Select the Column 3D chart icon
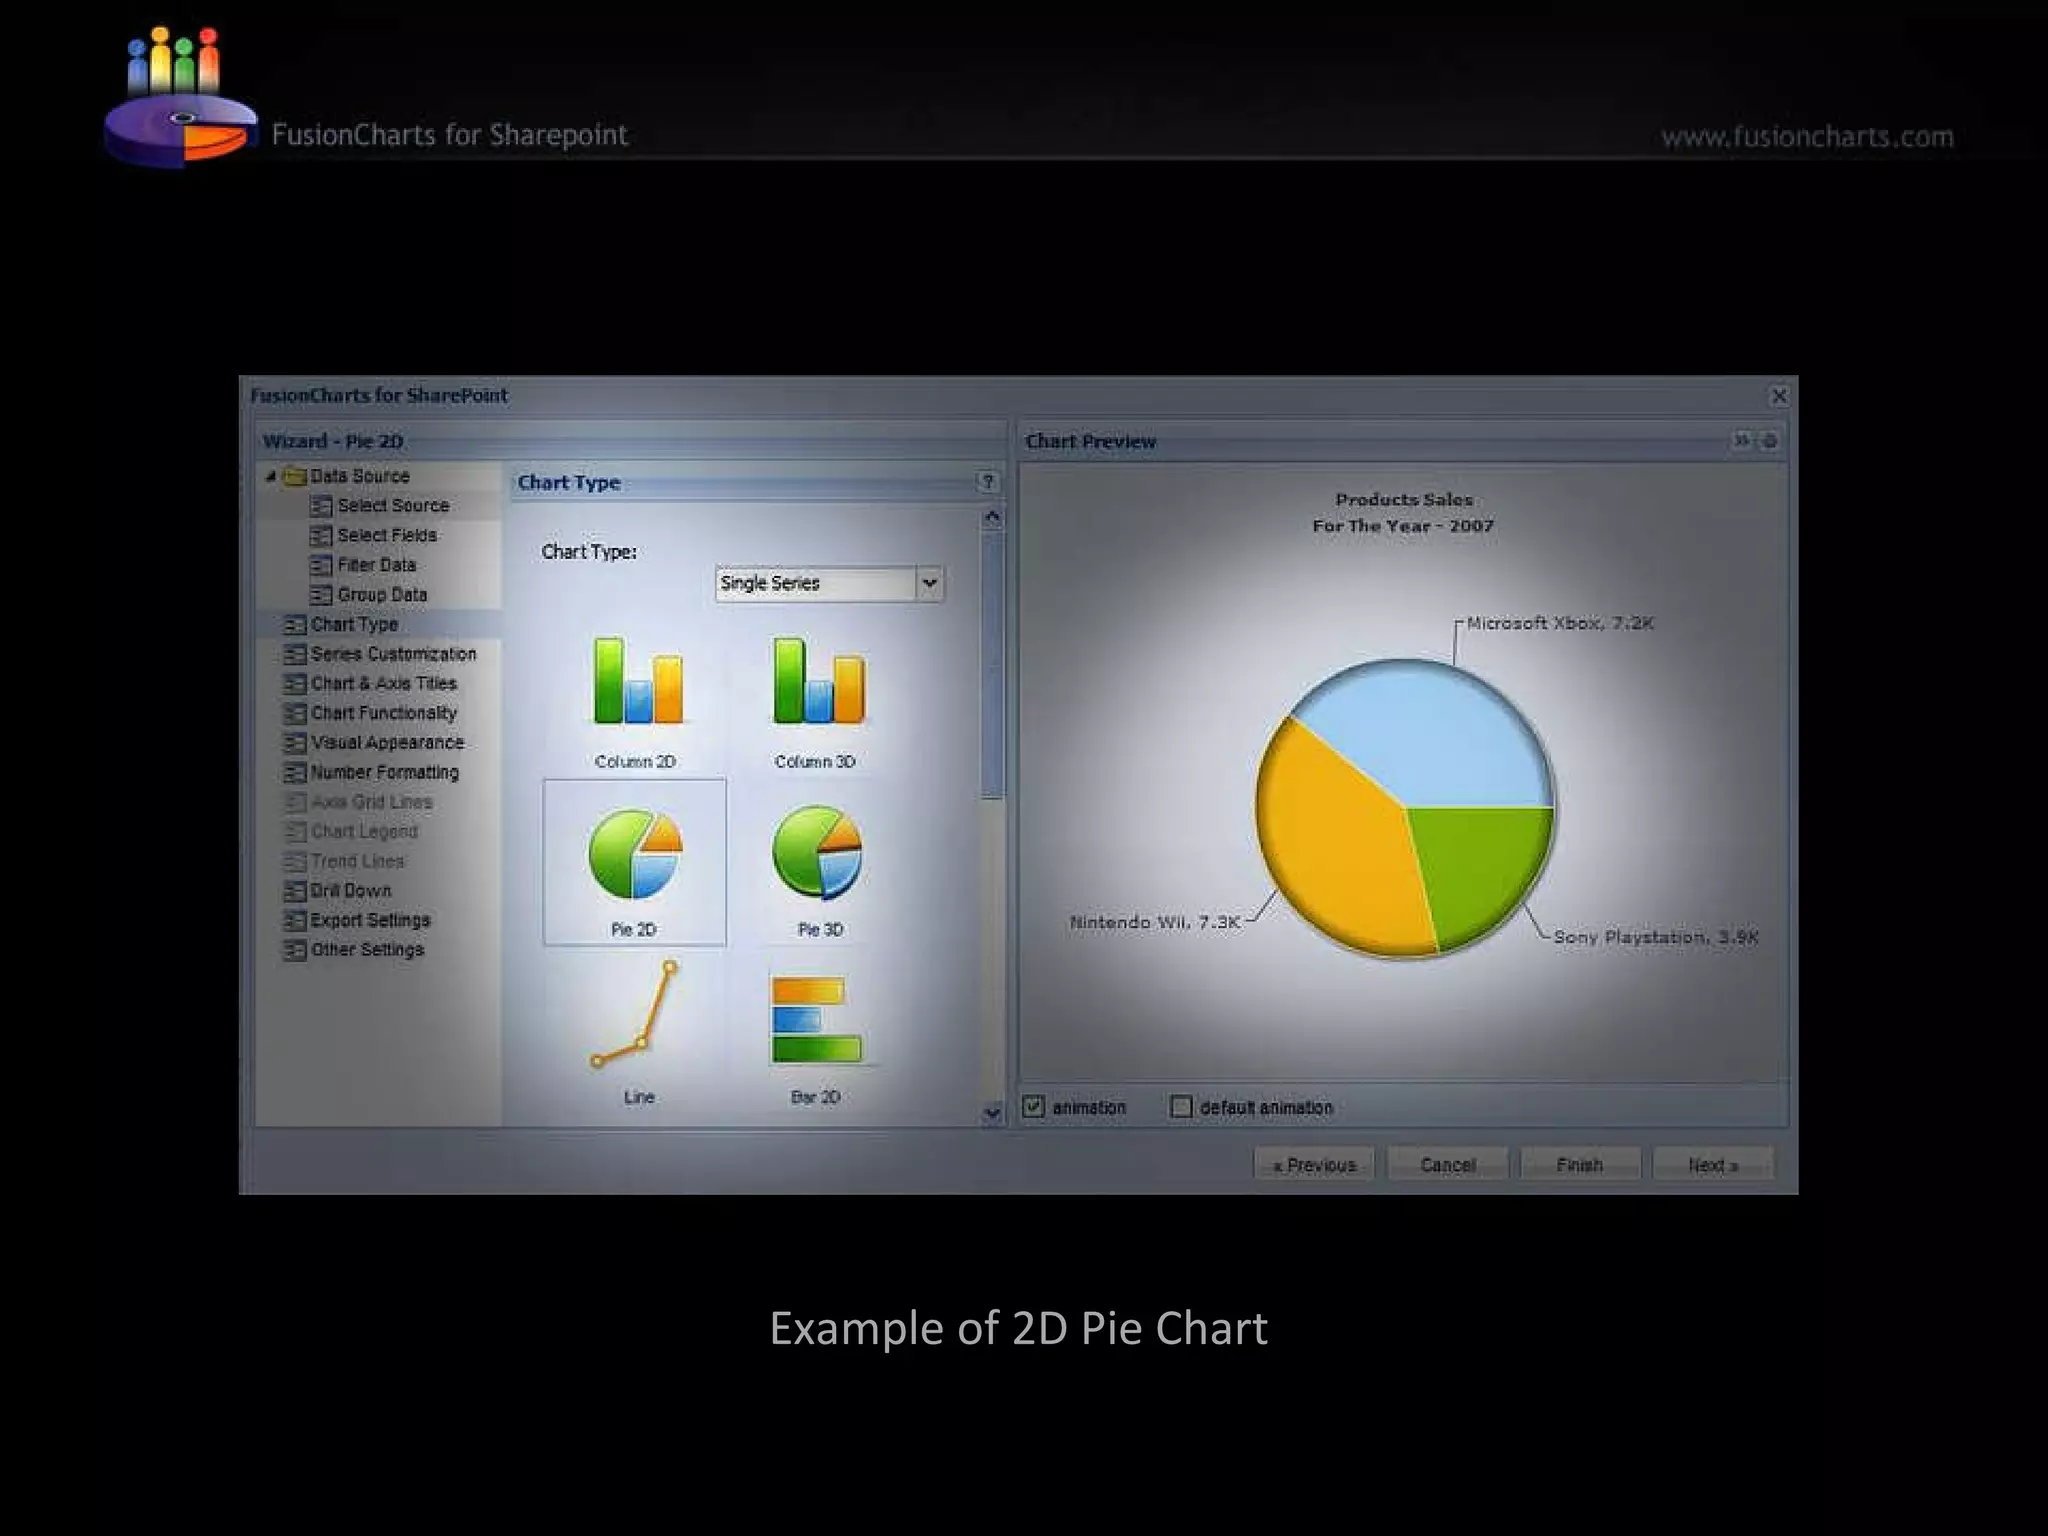 pos(818,681)
